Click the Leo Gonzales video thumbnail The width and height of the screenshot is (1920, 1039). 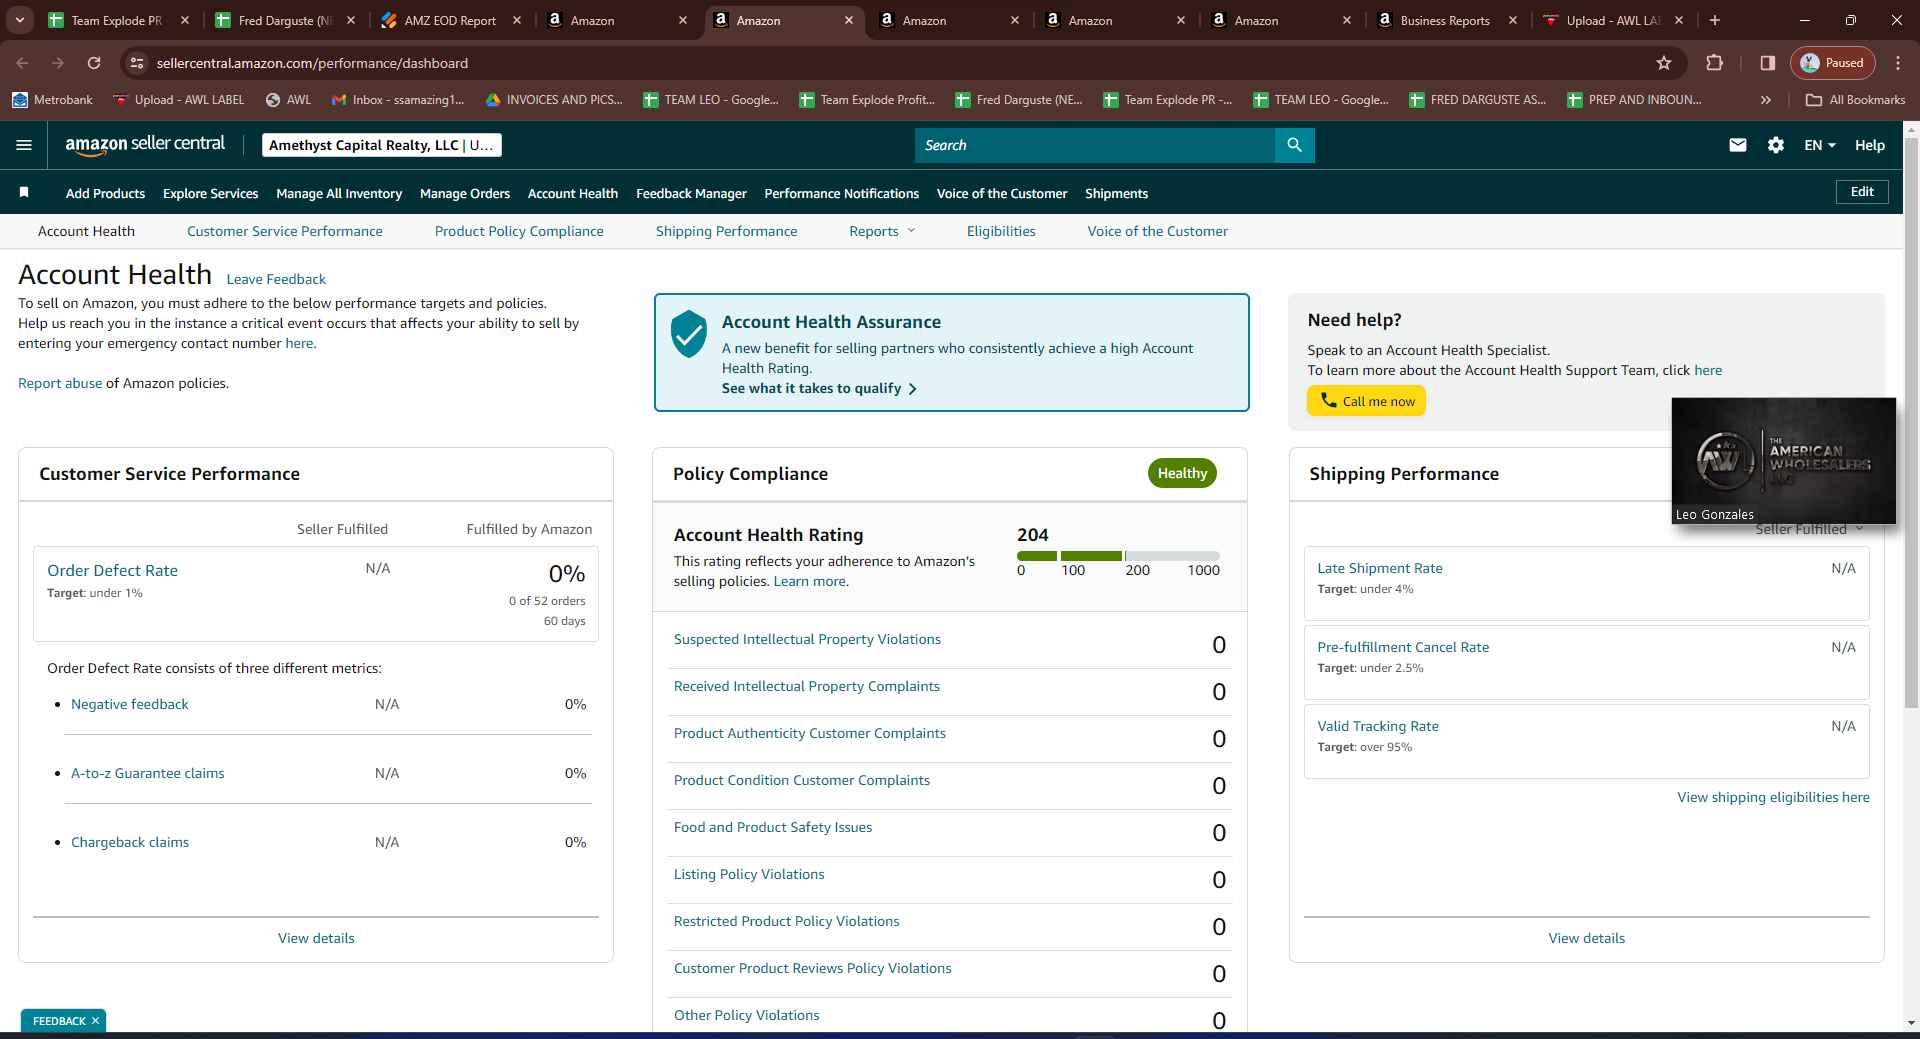click(1784, 461)
